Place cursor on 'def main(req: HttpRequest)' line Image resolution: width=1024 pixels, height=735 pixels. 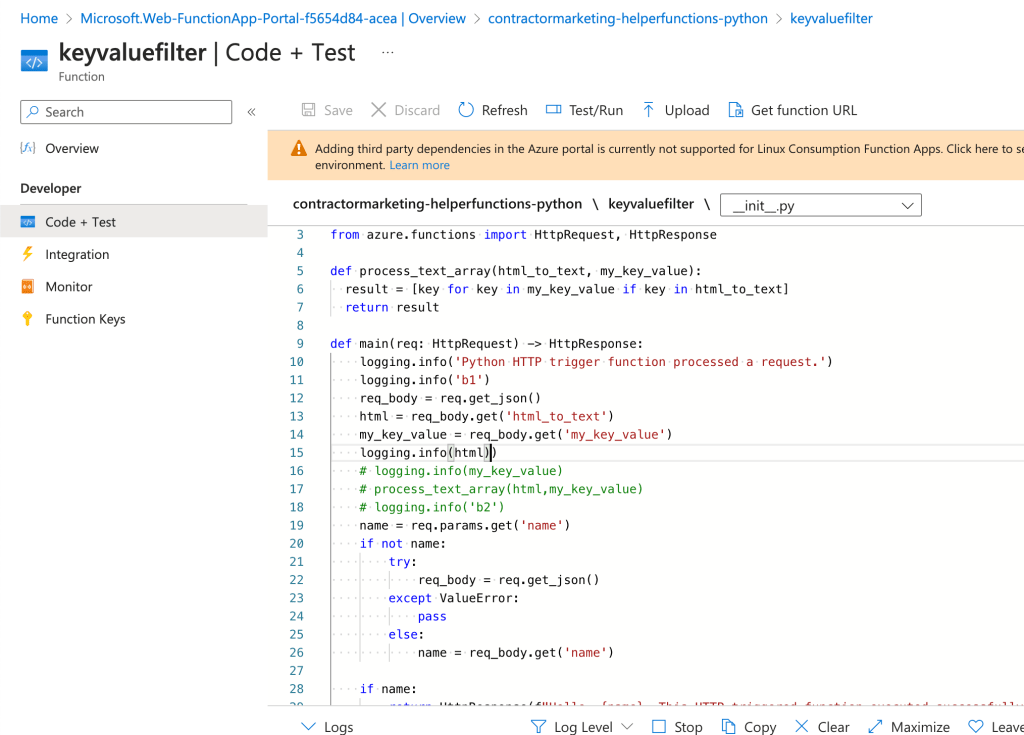[486, 344]
